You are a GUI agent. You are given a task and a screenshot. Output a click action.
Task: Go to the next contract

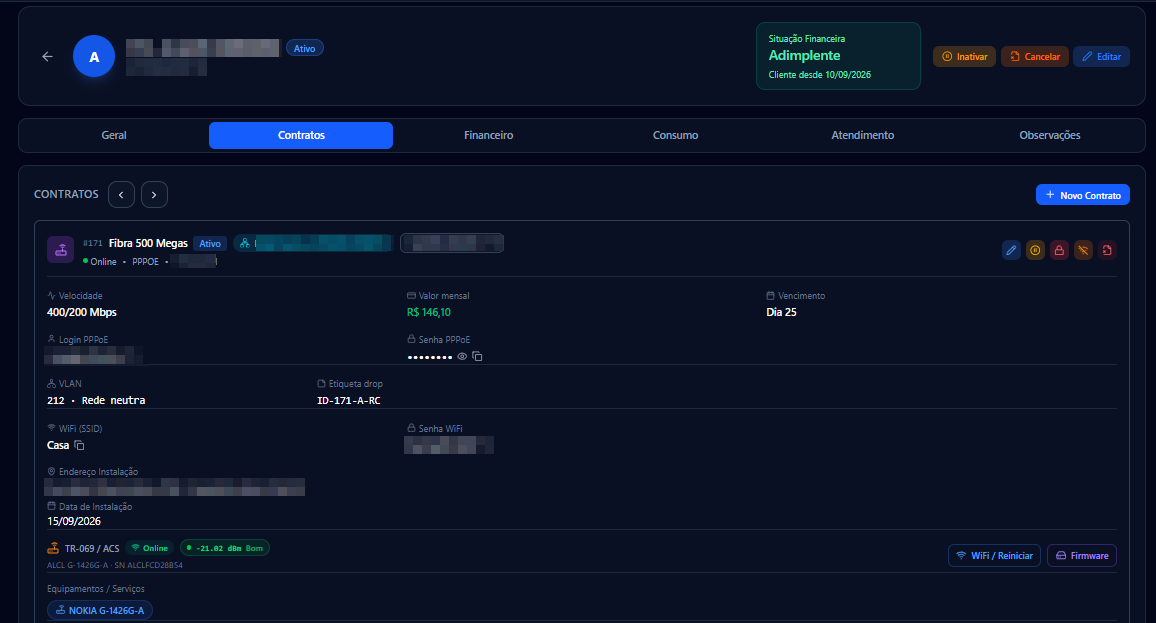(154, 195)
